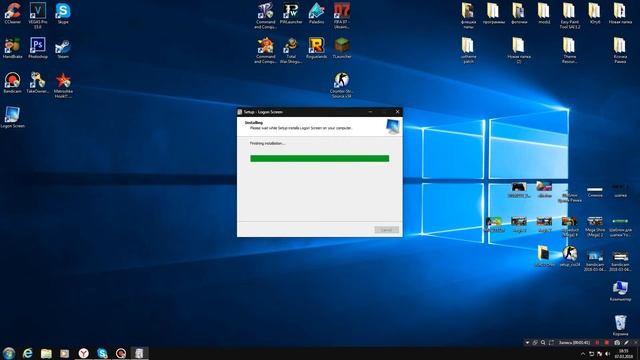Open the CCleaner desktop shortcut
Viewport: 640px width, 360px height.
tap(13, 13)
